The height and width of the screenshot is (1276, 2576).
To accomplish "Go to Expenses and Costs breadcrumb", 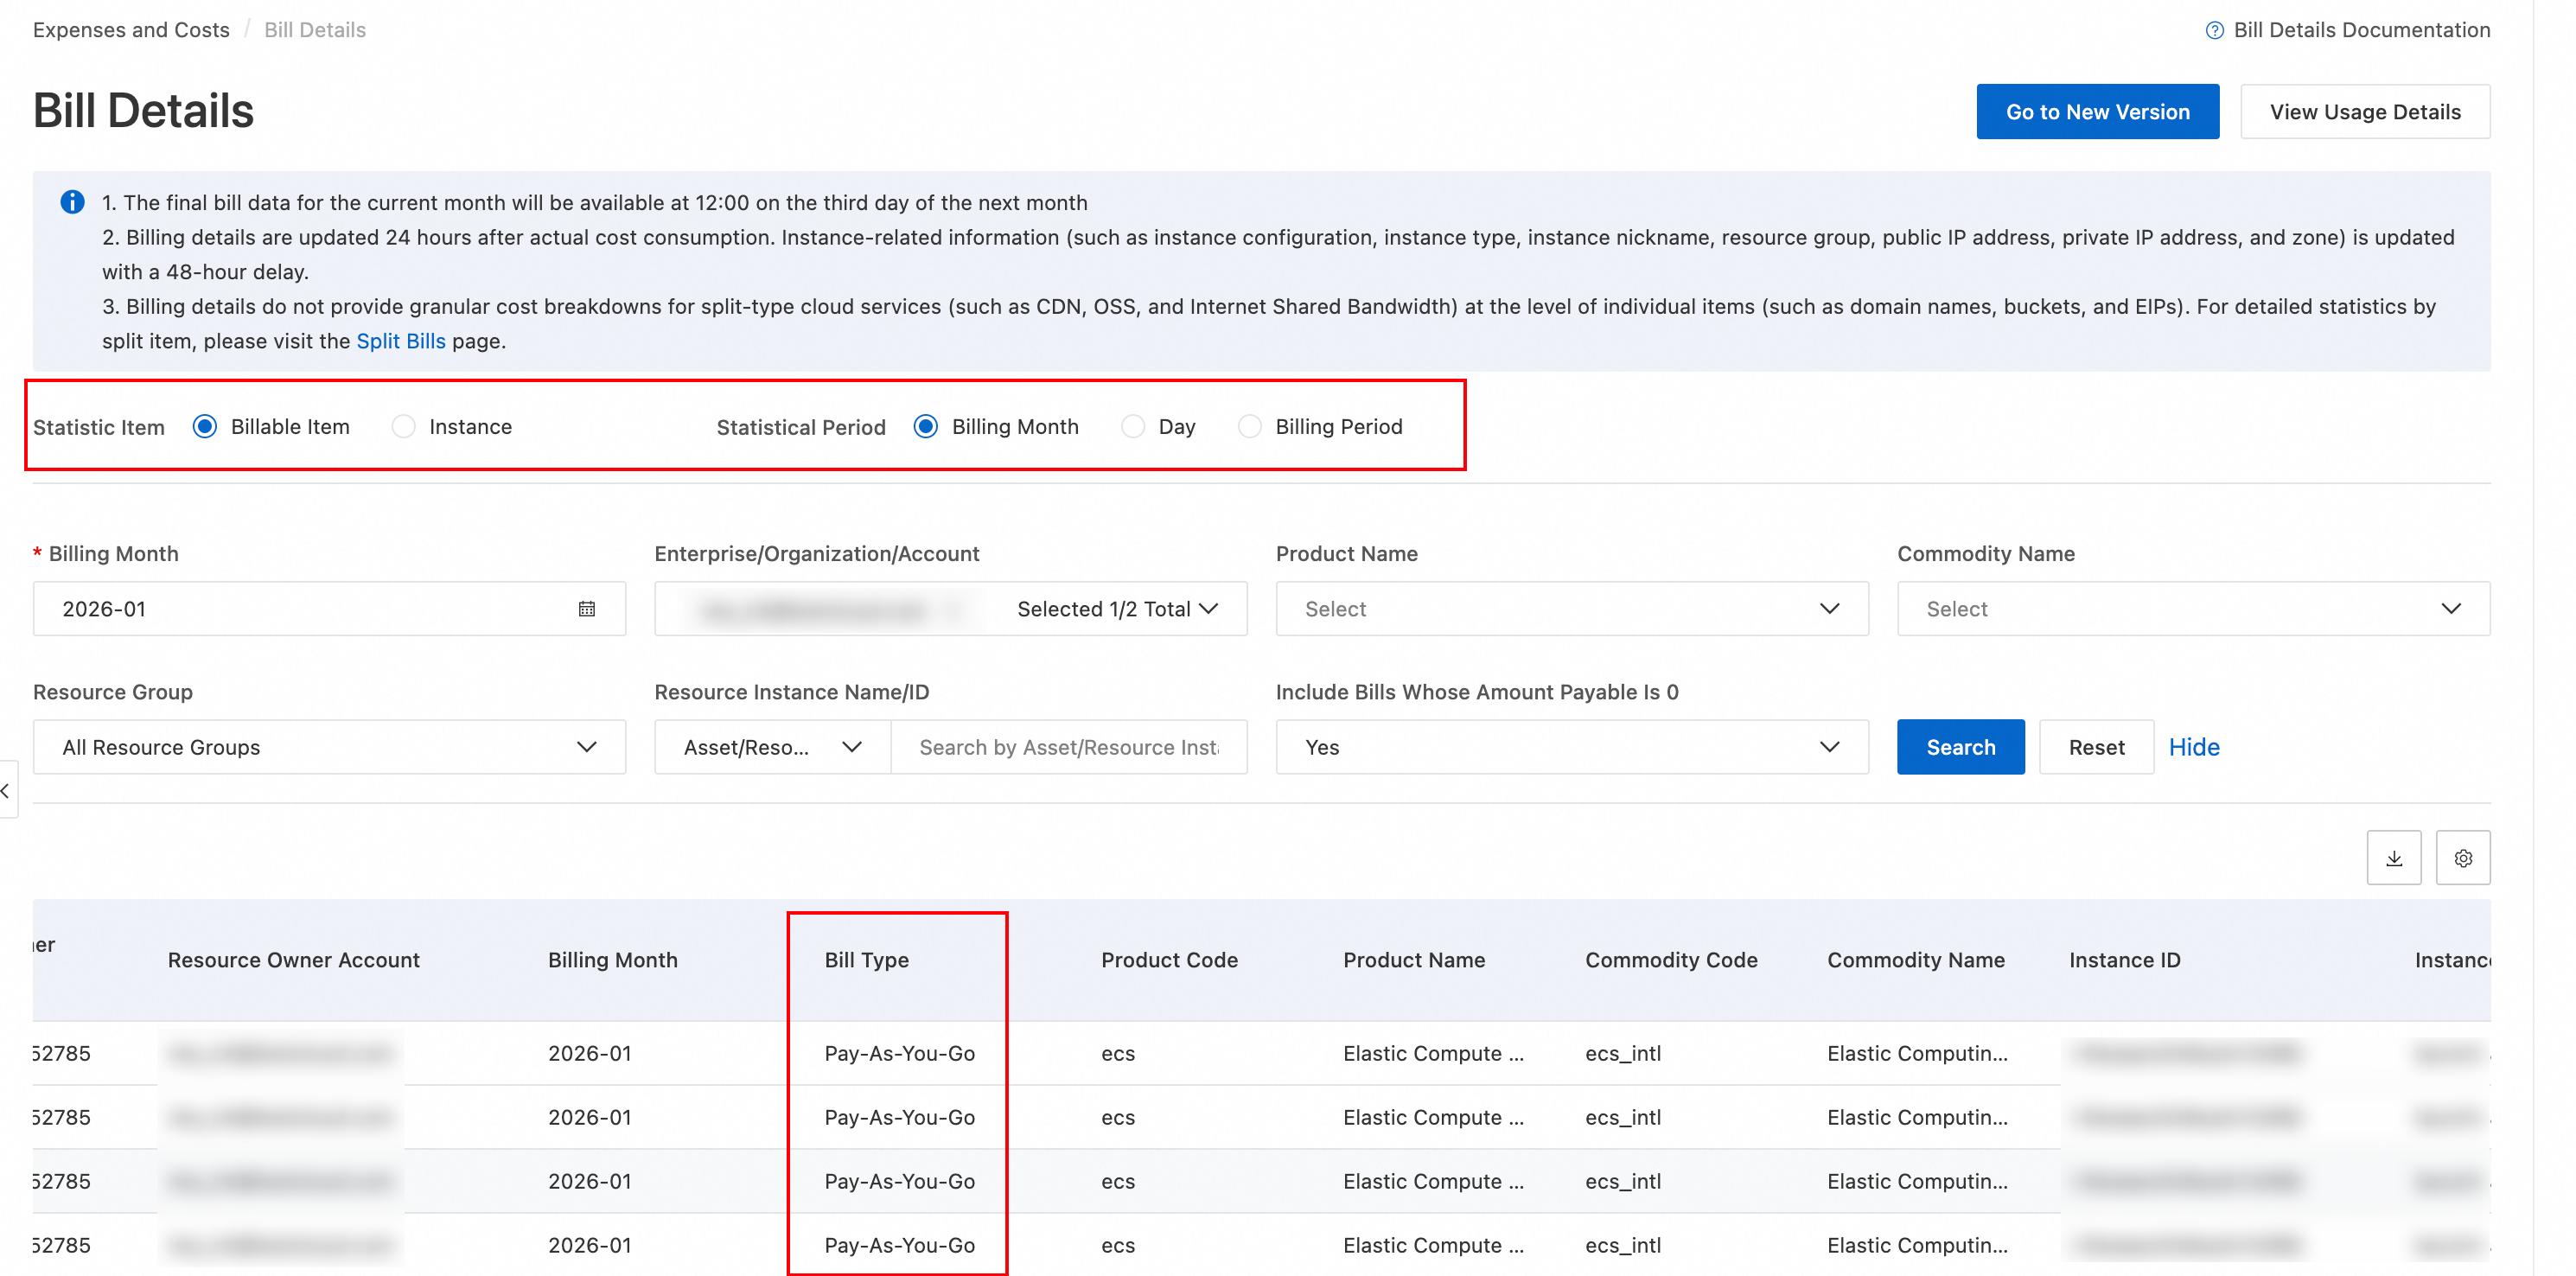I will (131, 30).
